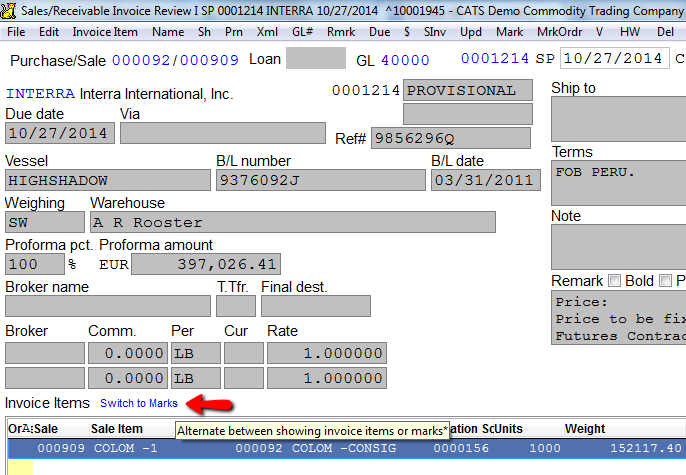The image size is (686, 475).
Task: Click the Via field
Action: coord(223,133)
